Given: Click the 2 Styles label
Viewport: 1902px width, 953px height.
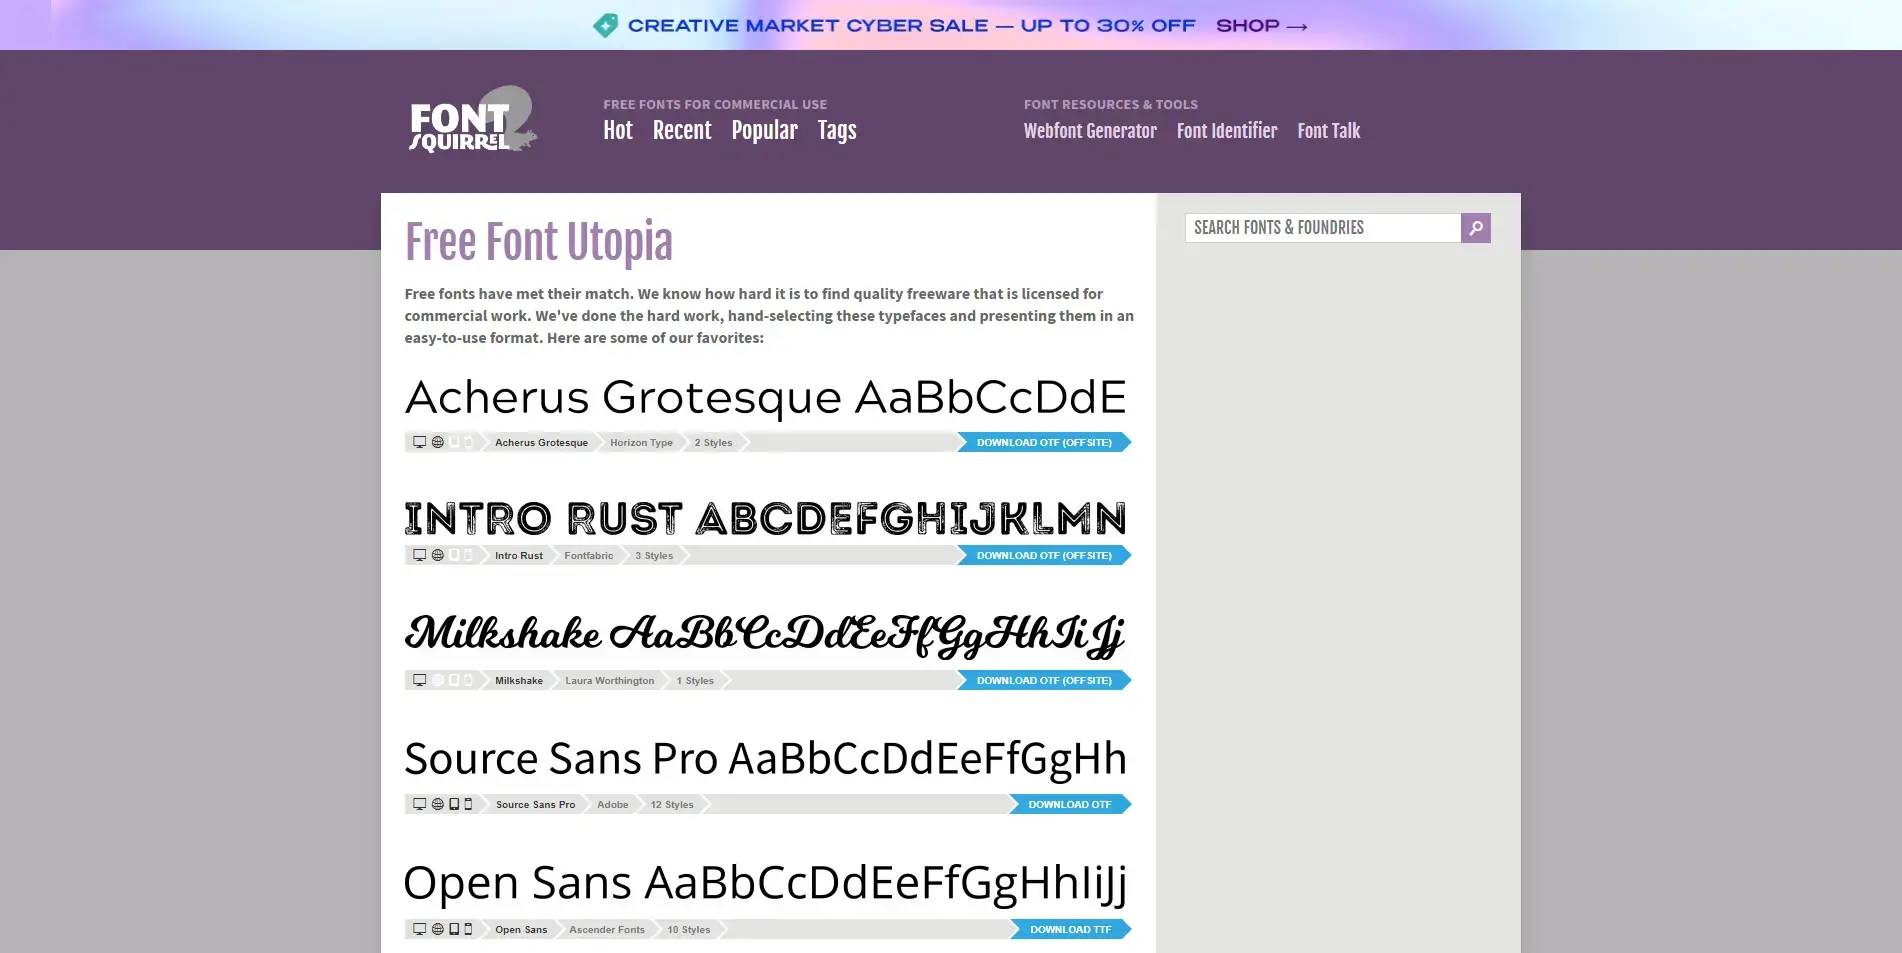Looking at the screenshot, I should pos(713,442).
